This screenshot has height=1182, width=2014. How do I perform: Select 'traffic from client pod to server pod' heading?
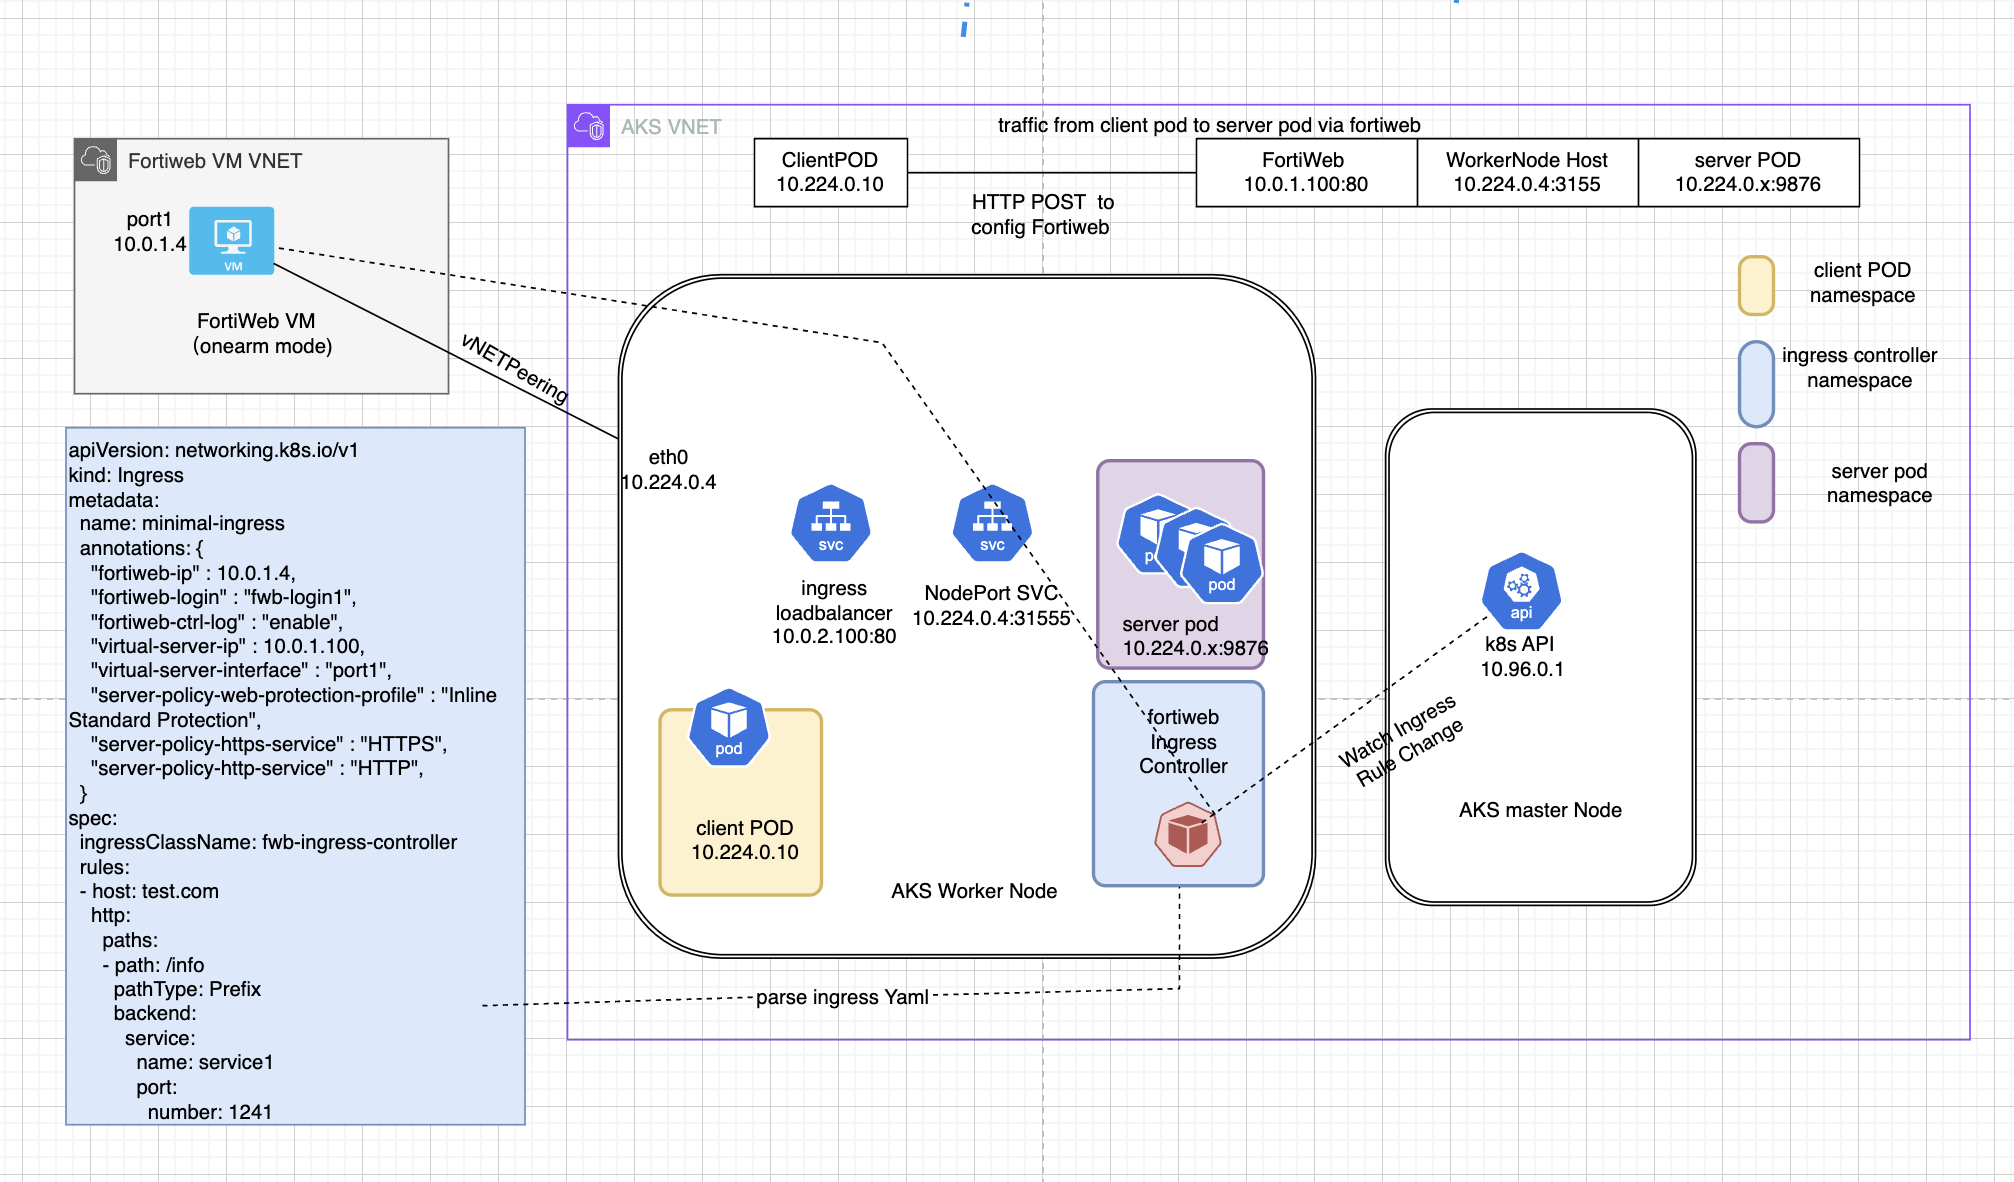point(1209,125)
